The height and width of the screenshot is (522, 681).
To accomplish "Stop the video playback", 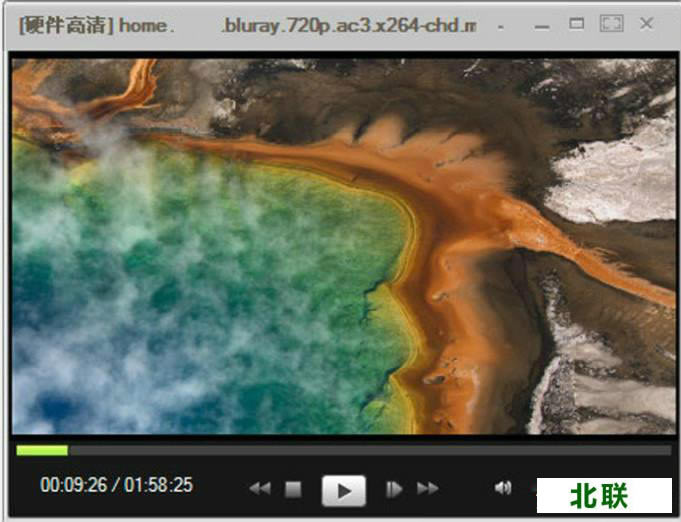I will point(293,489).
